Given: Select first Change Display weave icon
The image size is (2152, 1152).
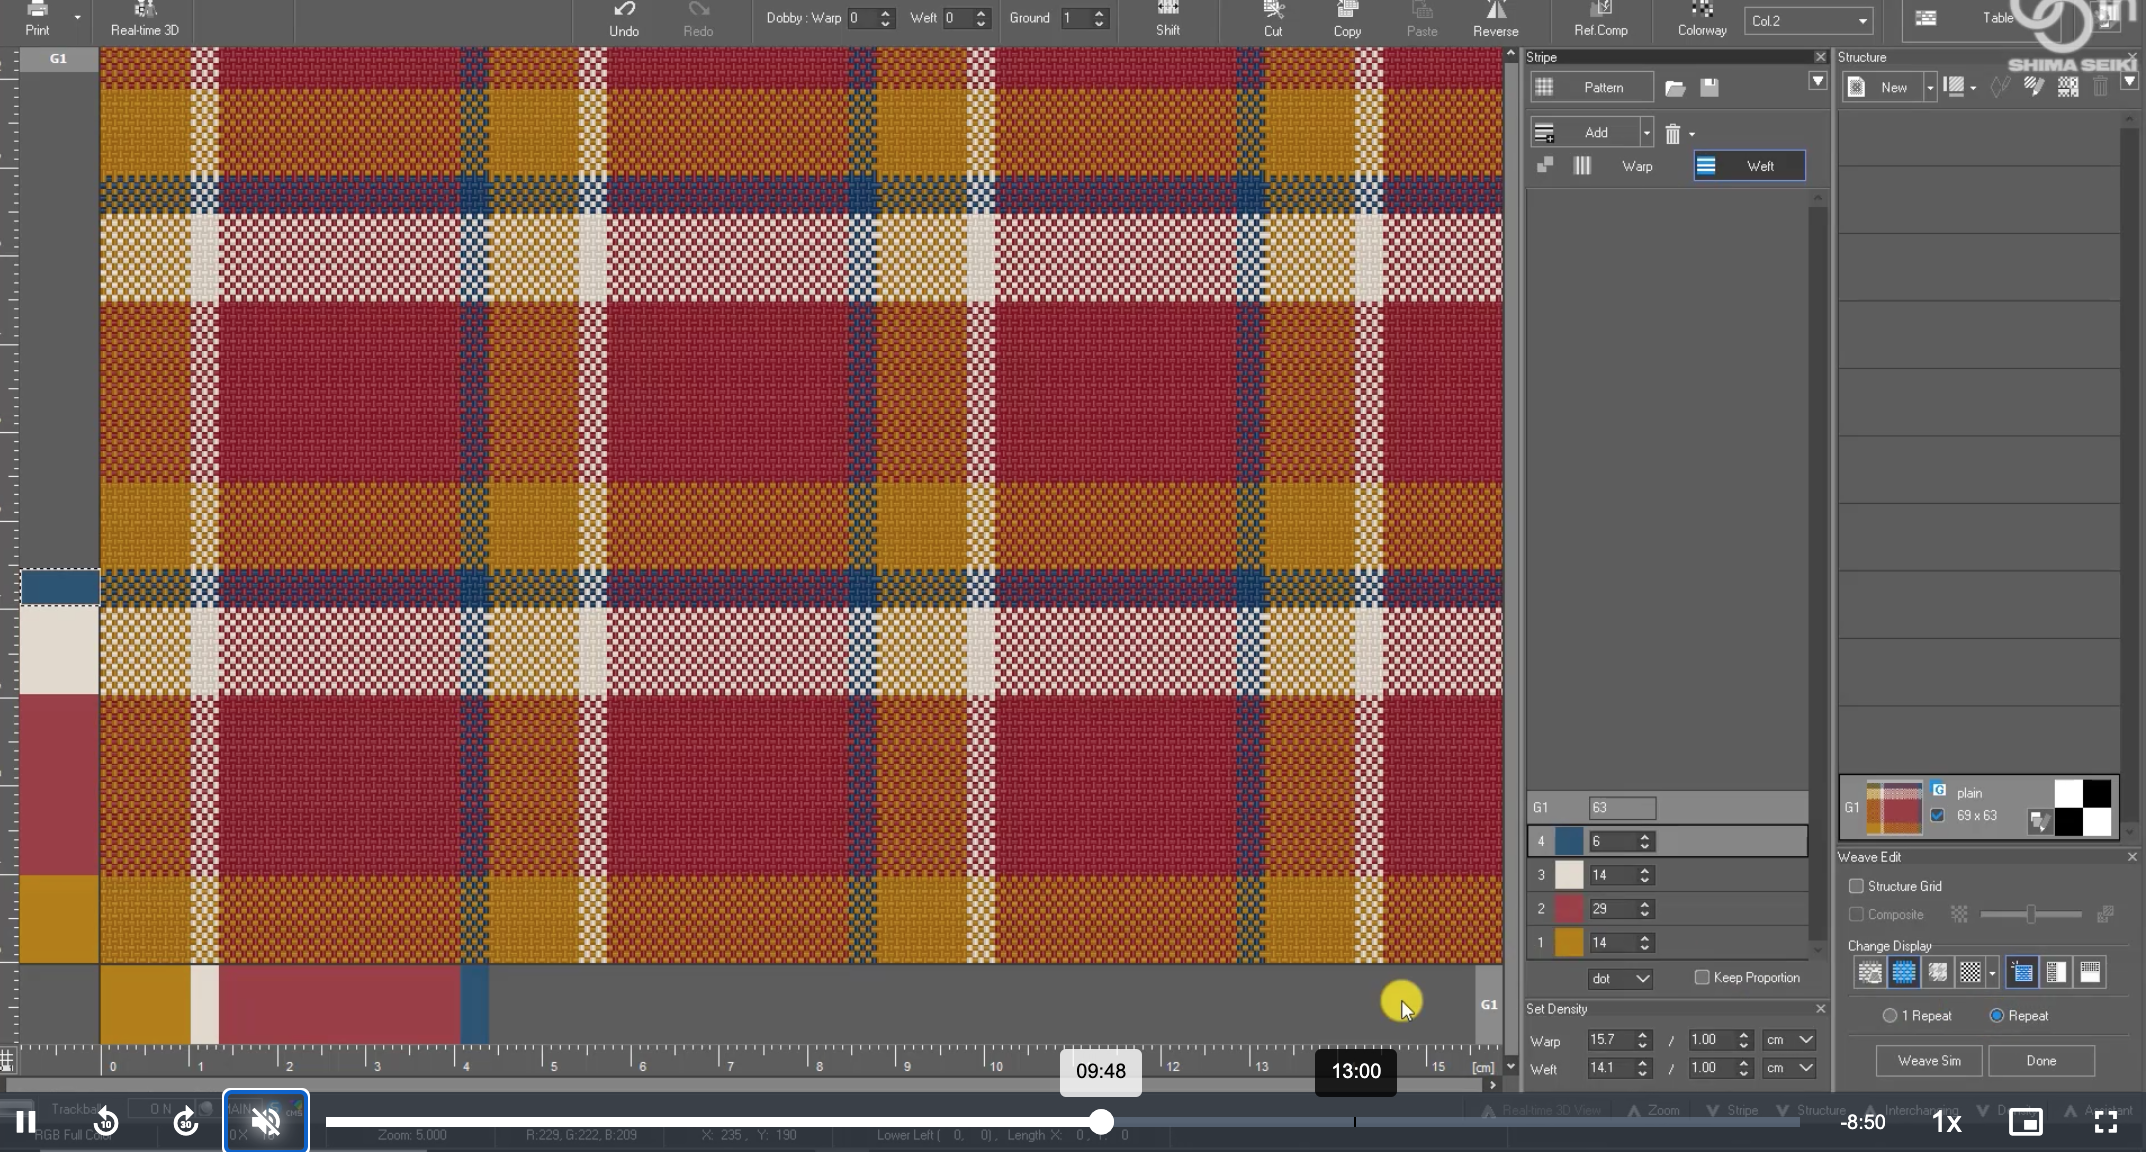Looking at the screenshot, I should (1869, 972).
